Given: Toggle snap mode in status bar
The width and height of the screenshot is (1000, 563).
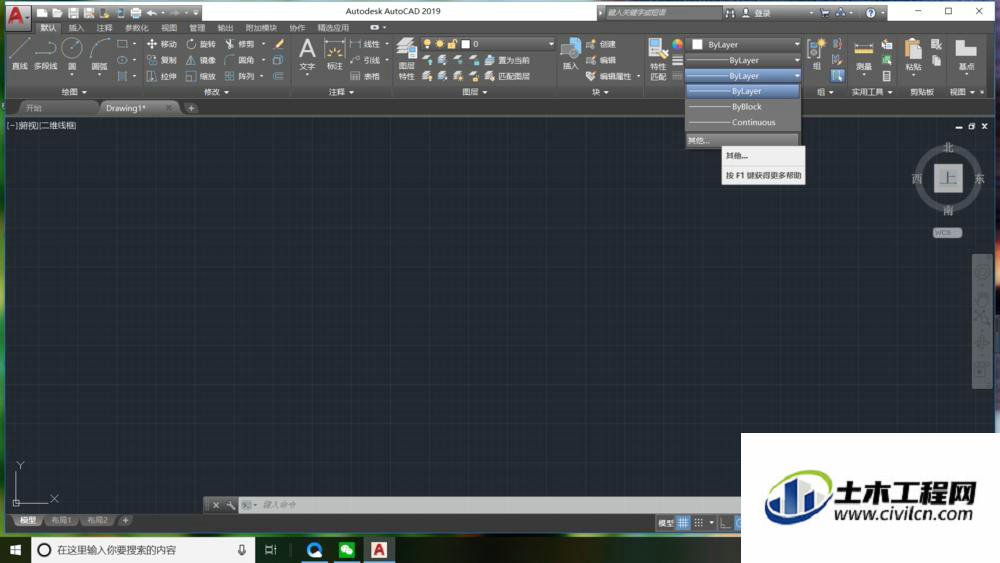Looking at the screenshot, I should tap(698, 523).
